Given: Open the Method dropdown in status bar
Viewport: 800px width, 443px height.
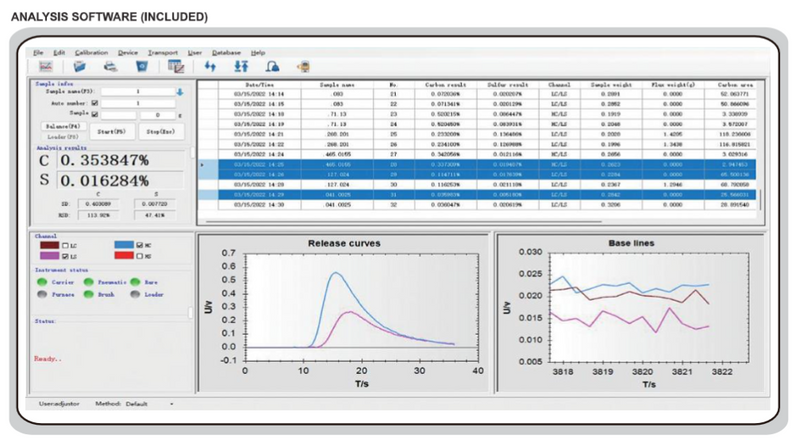Looking at the screenshot, I should [171, 403].
